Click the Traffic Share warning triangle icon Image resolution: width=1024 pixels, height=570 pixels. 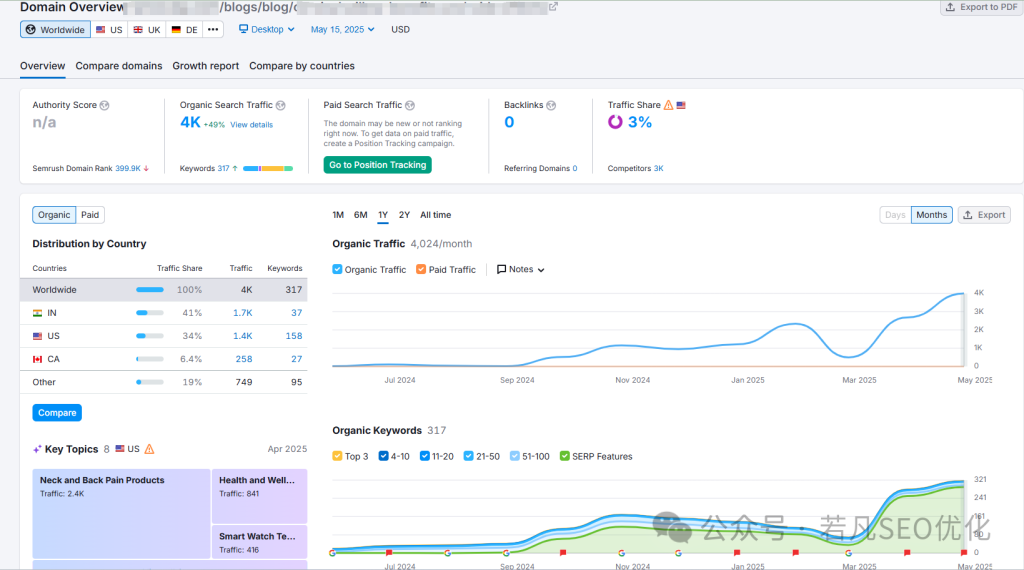669,105
